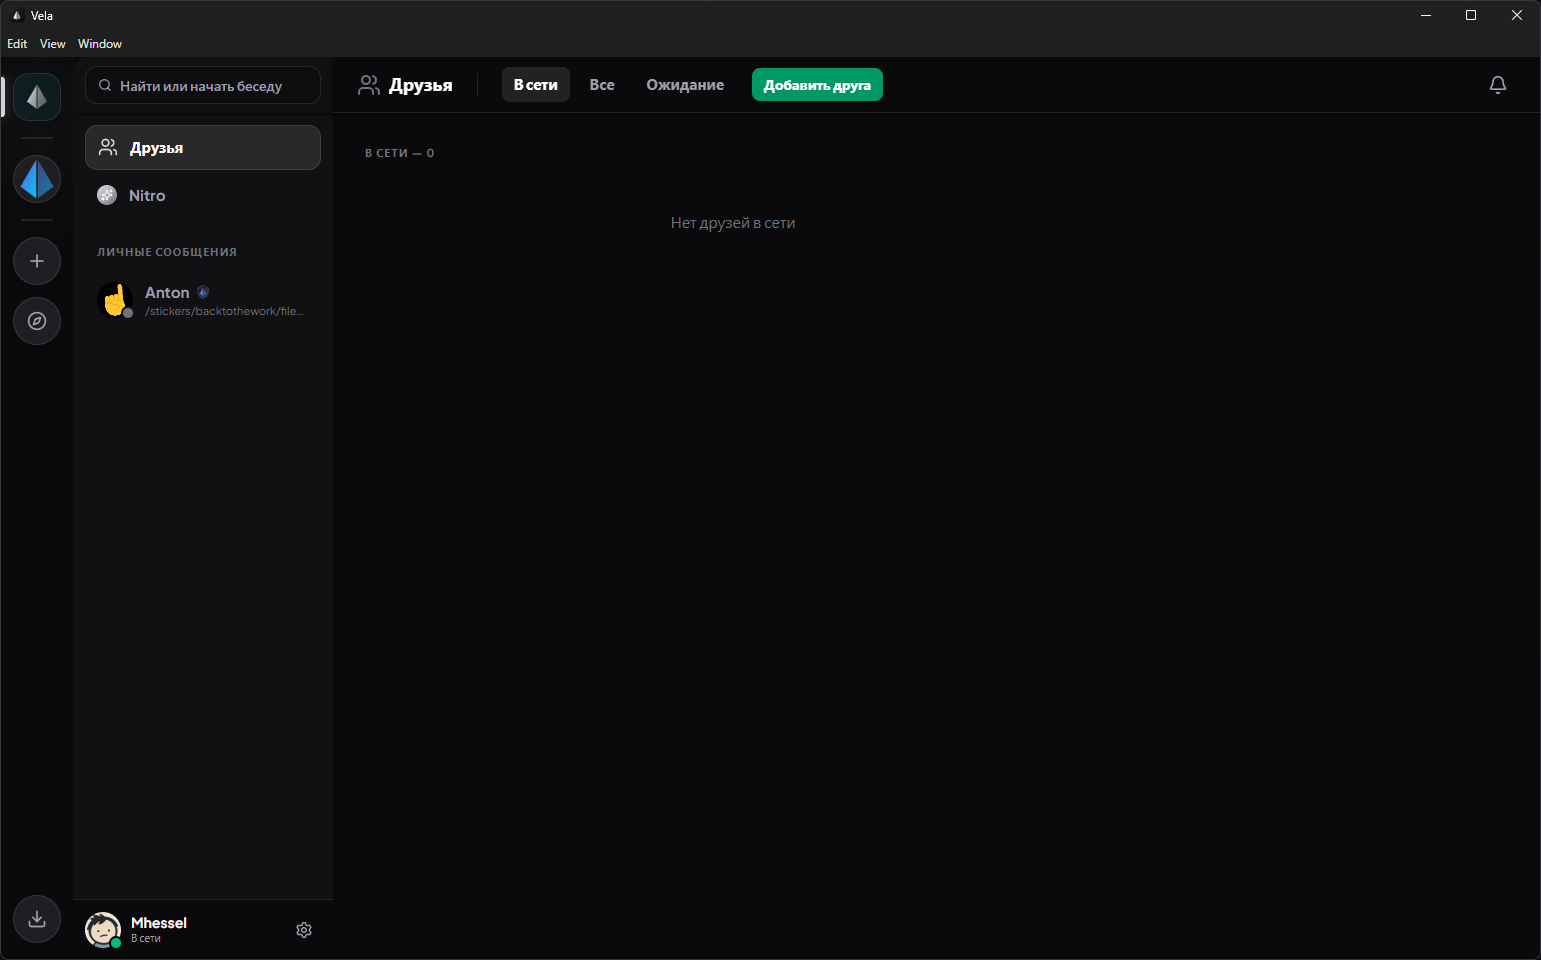Viewport: 1541px width, 960px height.
Task: Open the Nitro page
Action: click(147, 195)
